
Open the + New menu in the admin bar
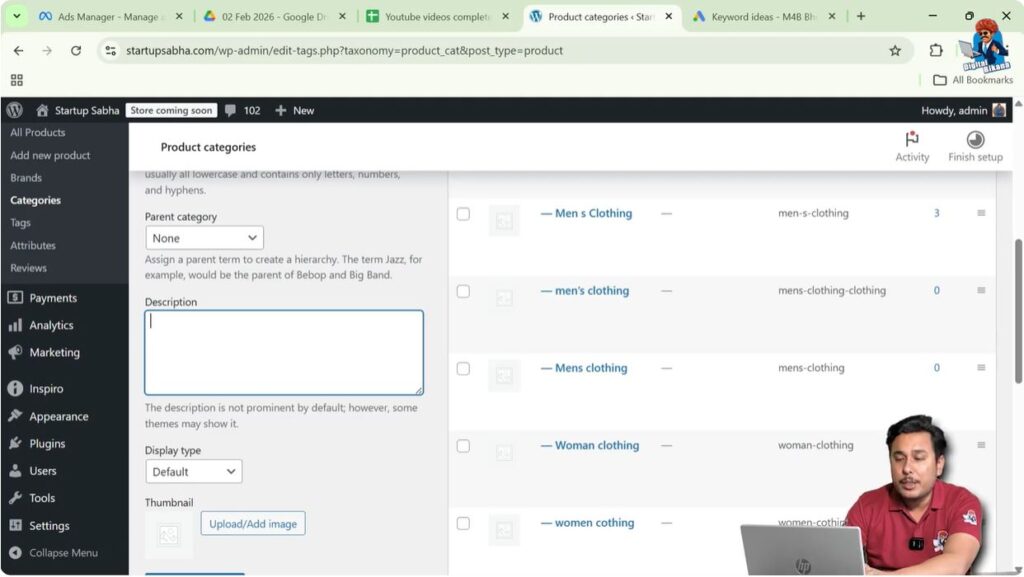[x=294, y=110]
